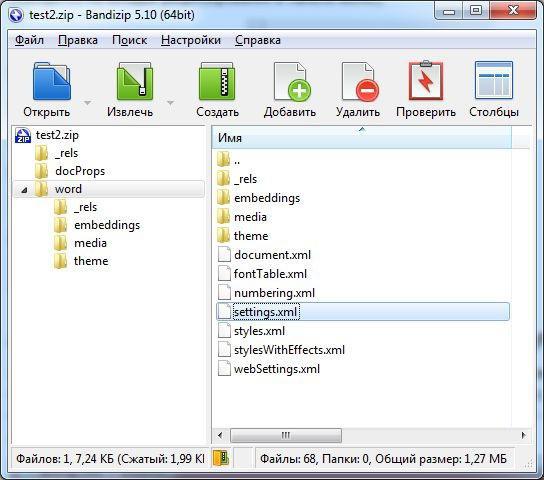Close the Bandizip window
Screen dimensions: 544x480
tap(513, 11)
